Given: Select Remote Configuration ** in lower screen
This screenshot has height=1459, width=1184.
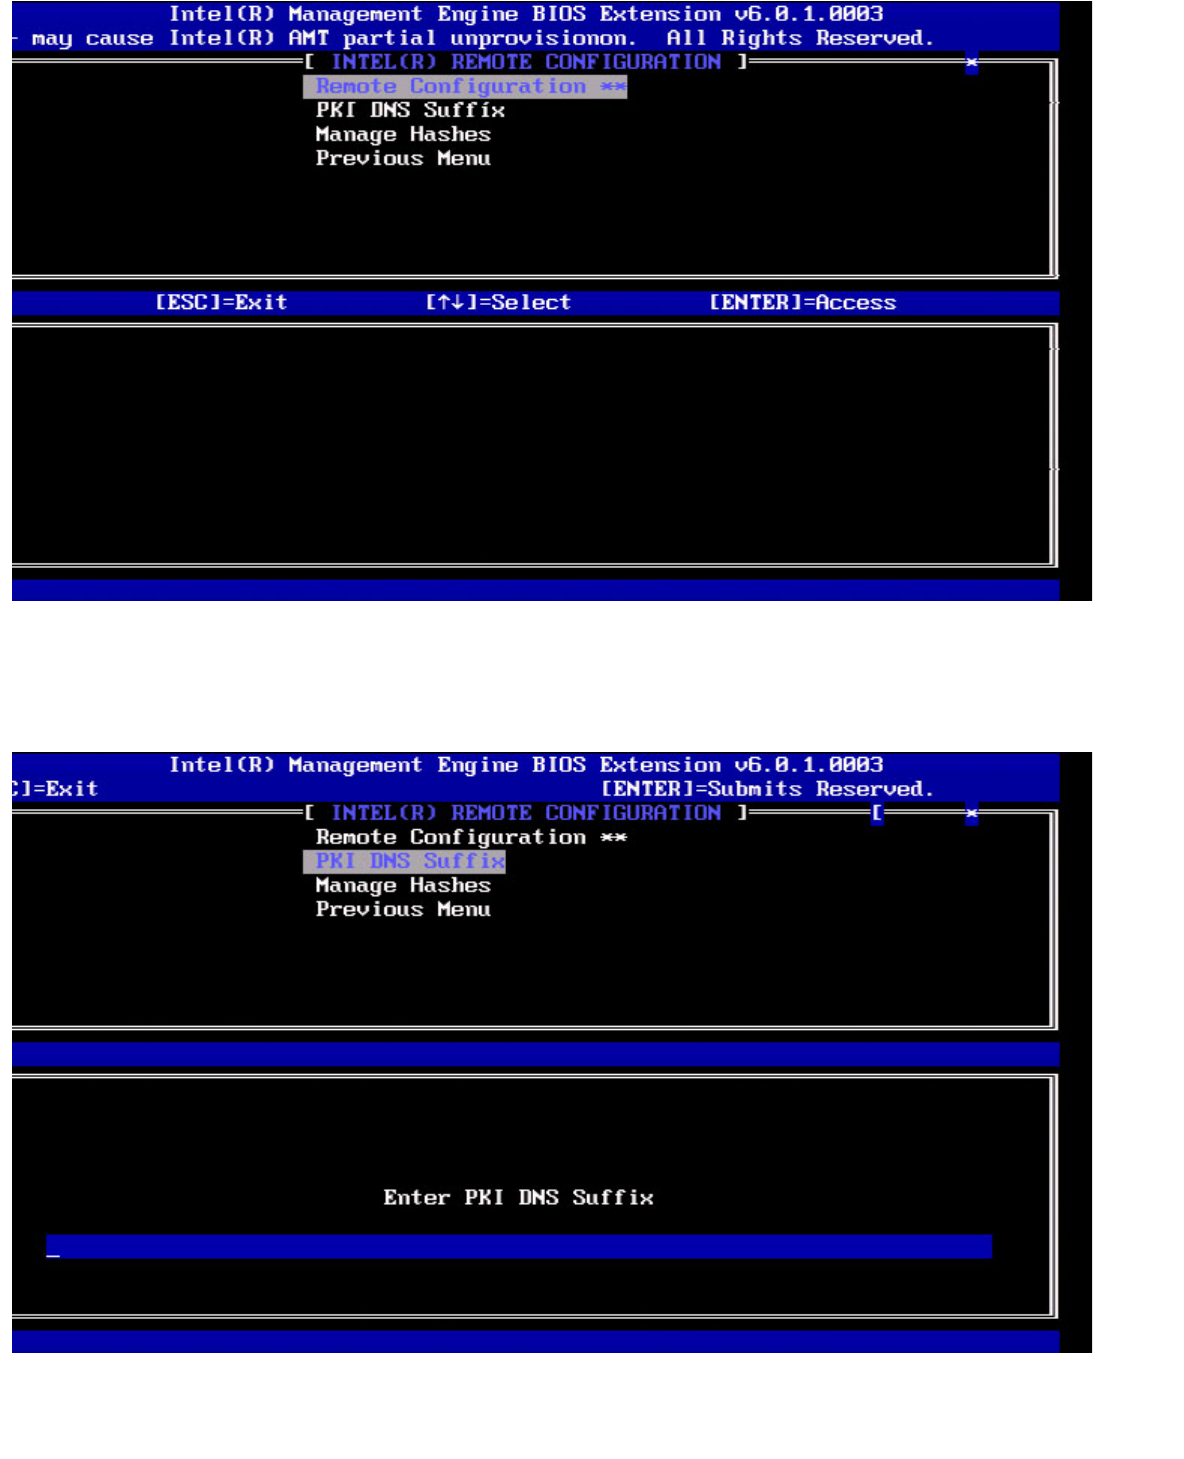Looking at the screenshot, I should (x=471, y=837).
